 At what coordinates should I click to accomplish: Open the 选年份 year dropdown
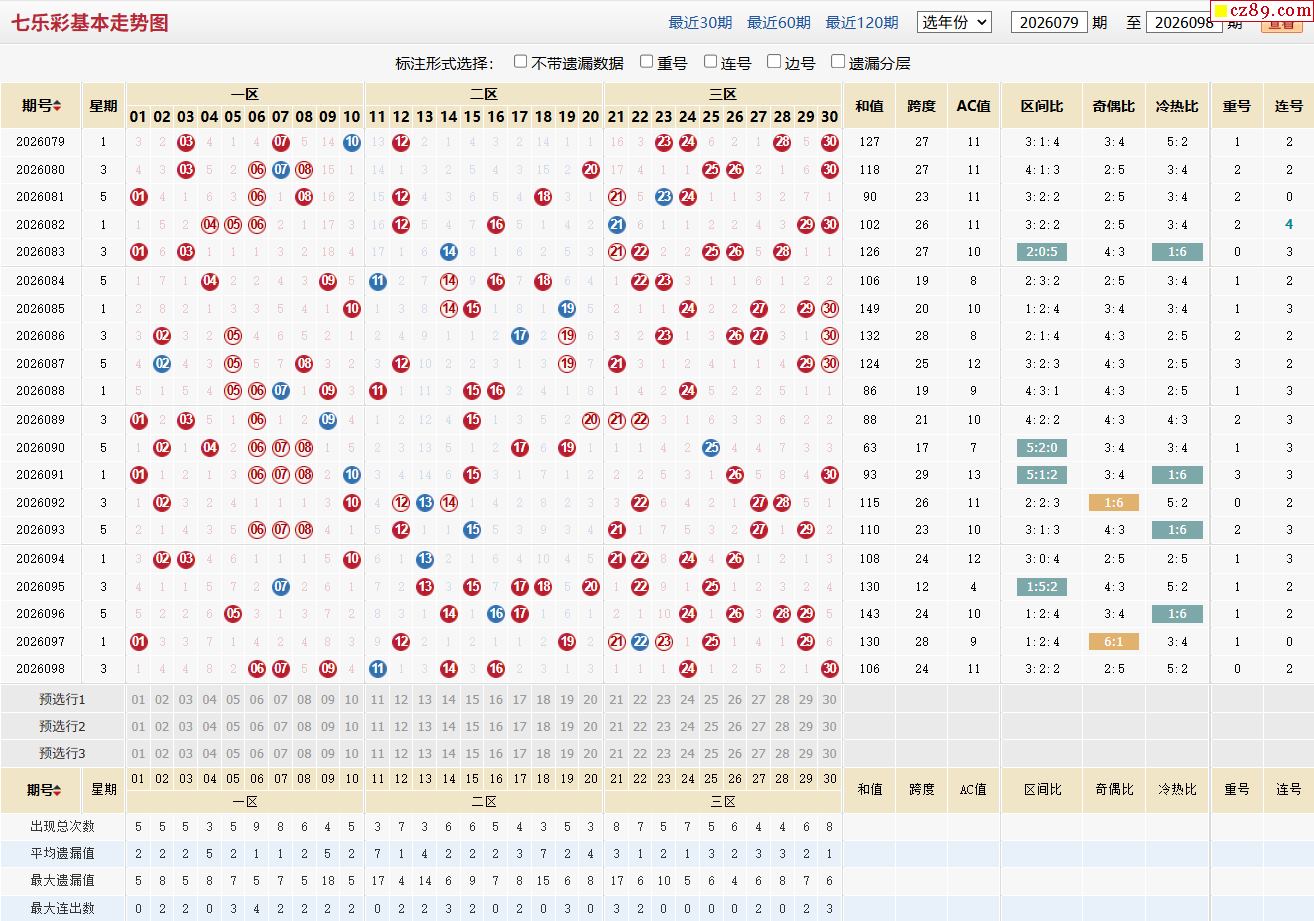[954, 22]
